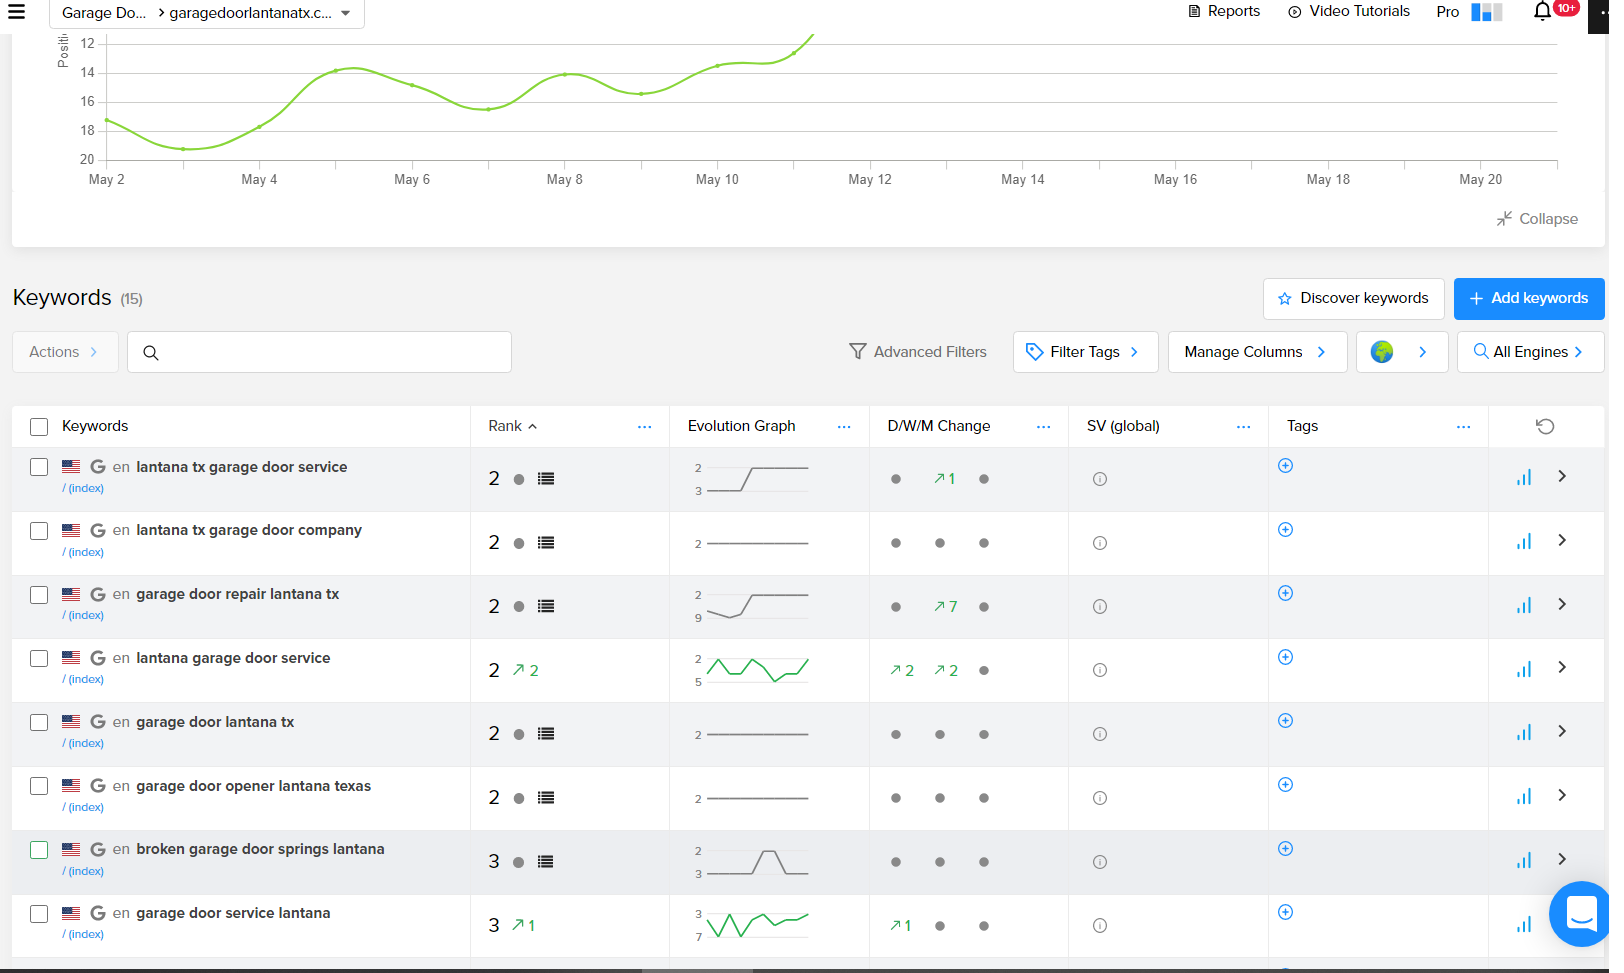Tick the checkbox for garage door lantana tx
The image size is (1624, 973).
click(x=39, y=723)
